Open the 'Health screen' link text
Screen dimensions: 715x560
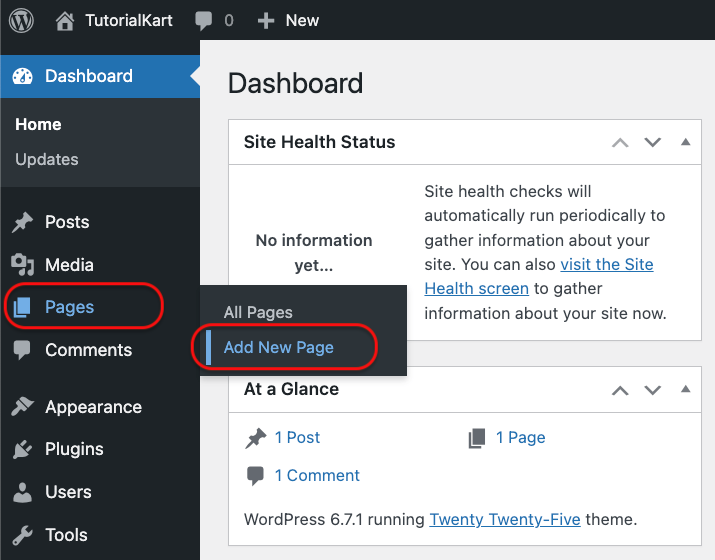(477, 289)
